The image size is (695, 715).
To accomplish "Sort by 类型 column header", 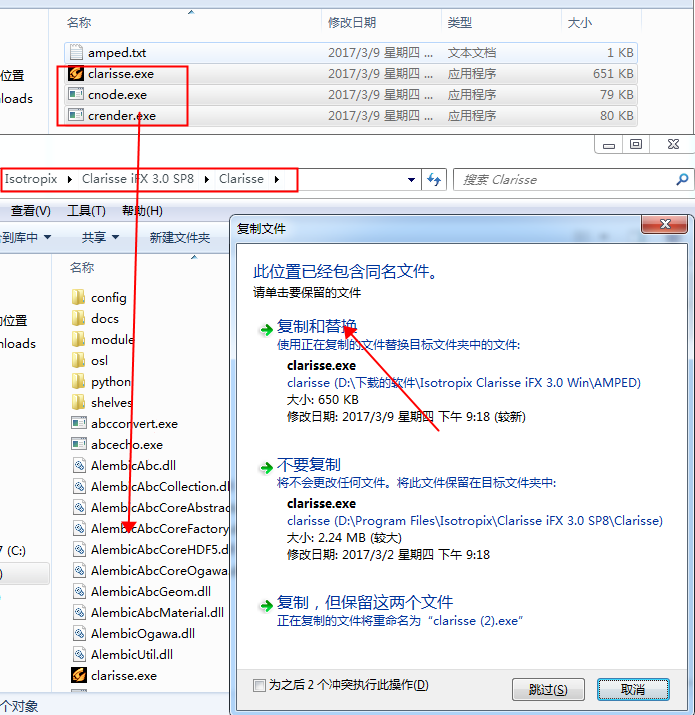I will 460,22.
